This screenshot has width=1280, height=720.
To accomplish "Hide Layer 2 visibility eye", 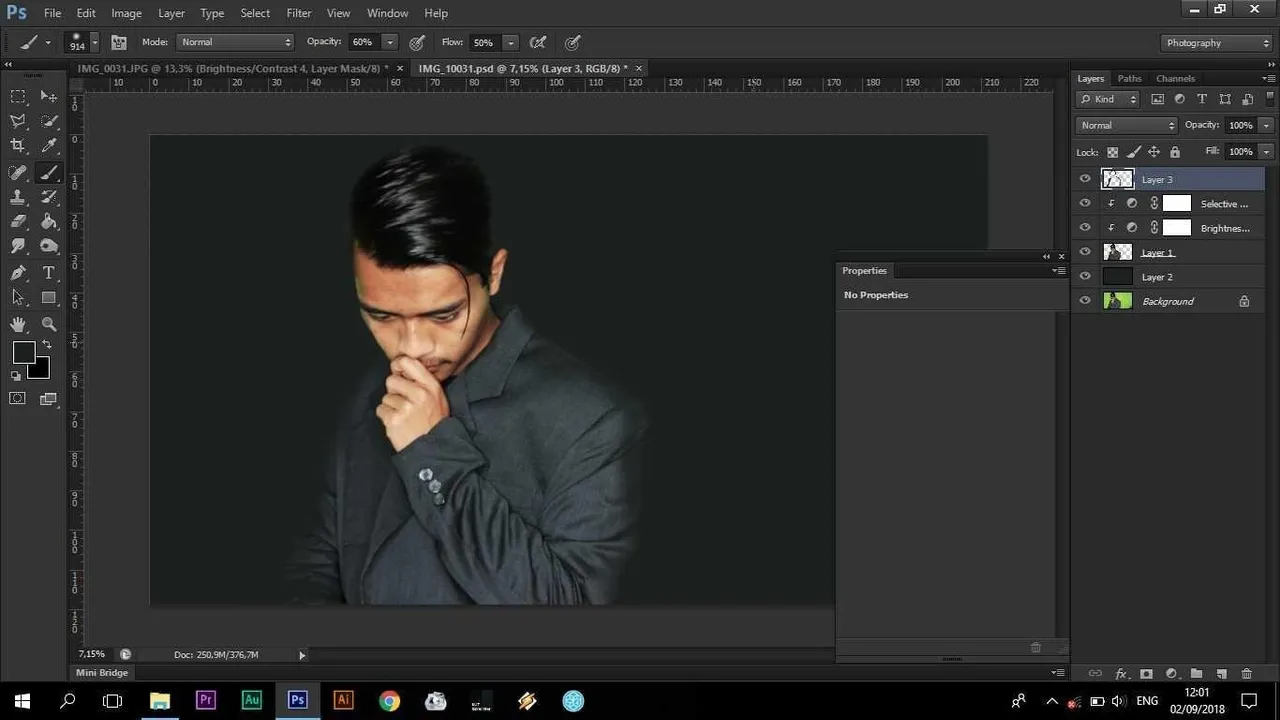I will click(x=1085, y=276).
